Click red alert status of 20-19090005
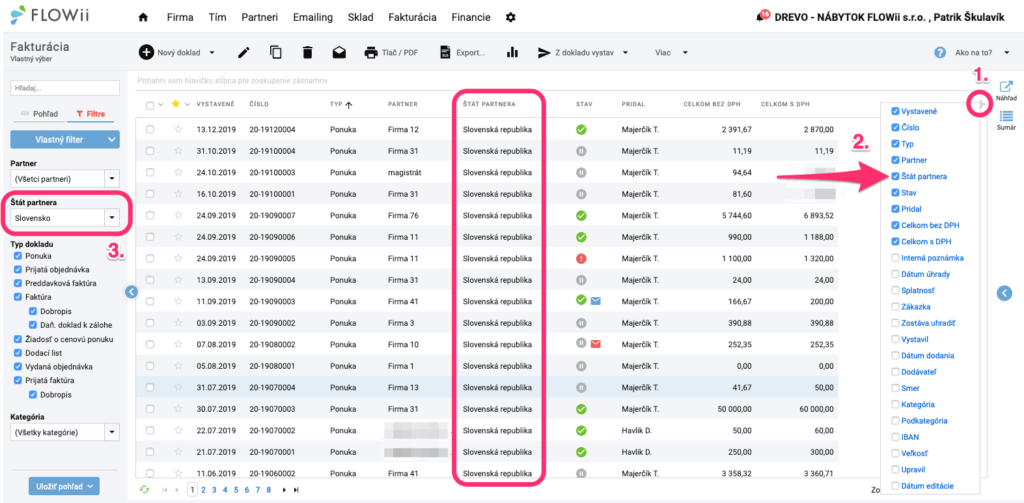The height and width of the screenshot is (503, 1024). 581,258
